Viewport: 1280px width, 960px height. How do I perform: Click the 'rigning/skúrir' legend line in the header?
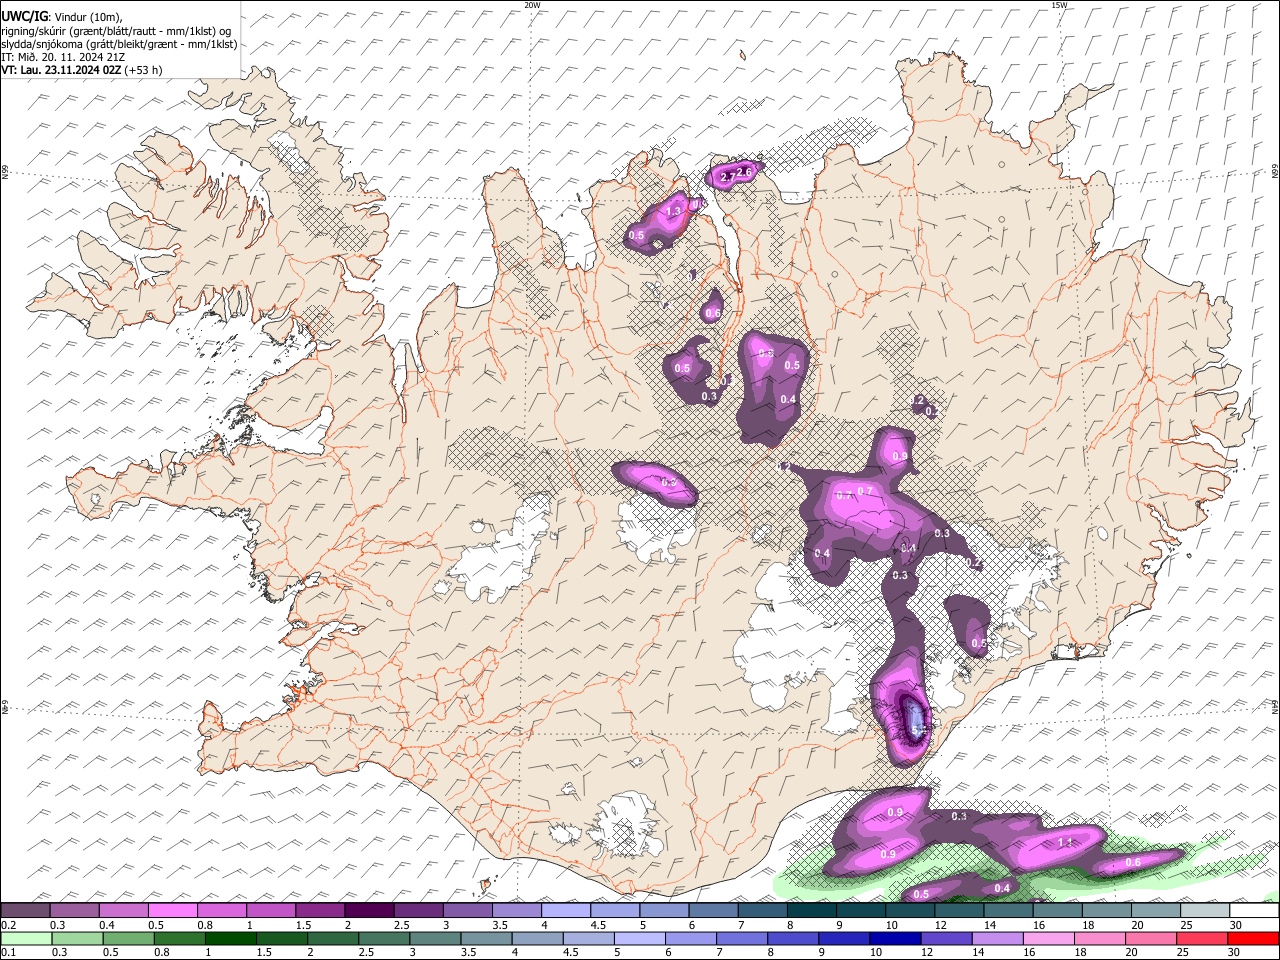tap(116, 29)
